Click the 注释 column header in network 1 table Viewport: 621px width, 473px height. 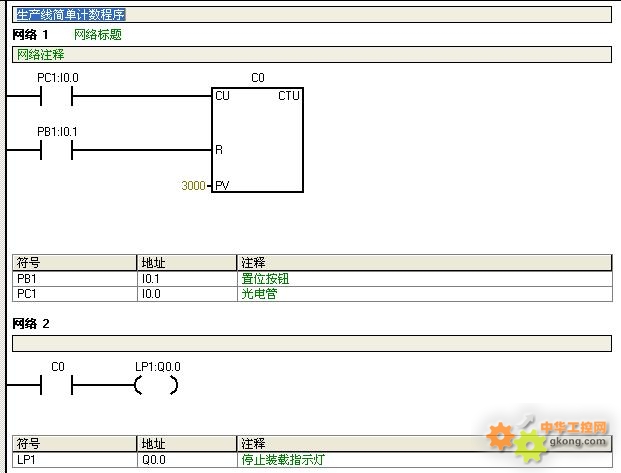425,263
